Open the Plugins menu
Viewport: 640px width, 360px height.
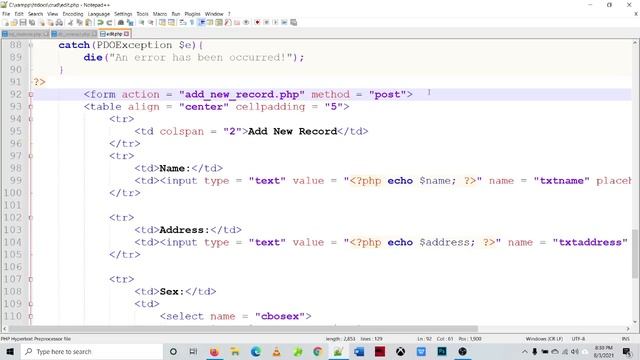(x=192, y=14)
